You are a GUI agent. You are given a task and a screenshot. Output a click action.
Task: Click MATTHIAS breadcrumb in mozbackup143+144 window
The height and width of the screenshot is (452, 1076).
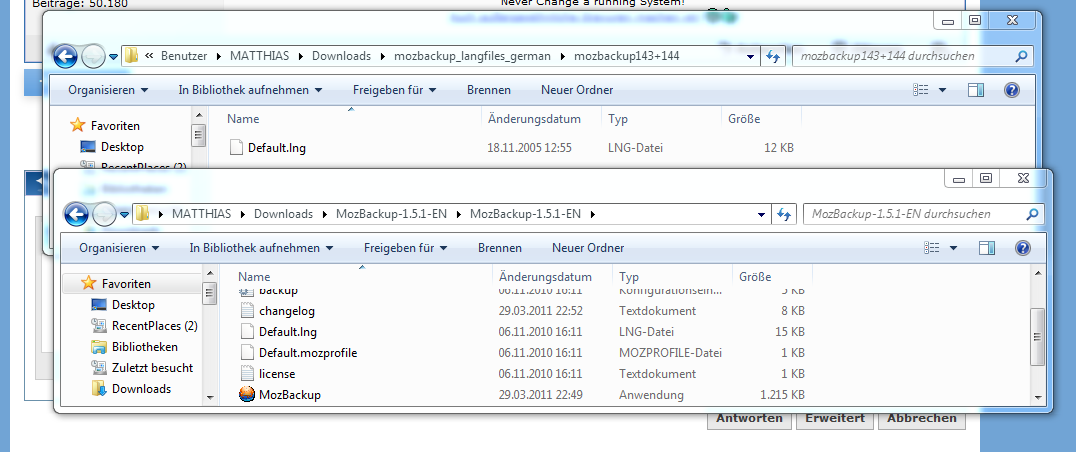[258, 56]
